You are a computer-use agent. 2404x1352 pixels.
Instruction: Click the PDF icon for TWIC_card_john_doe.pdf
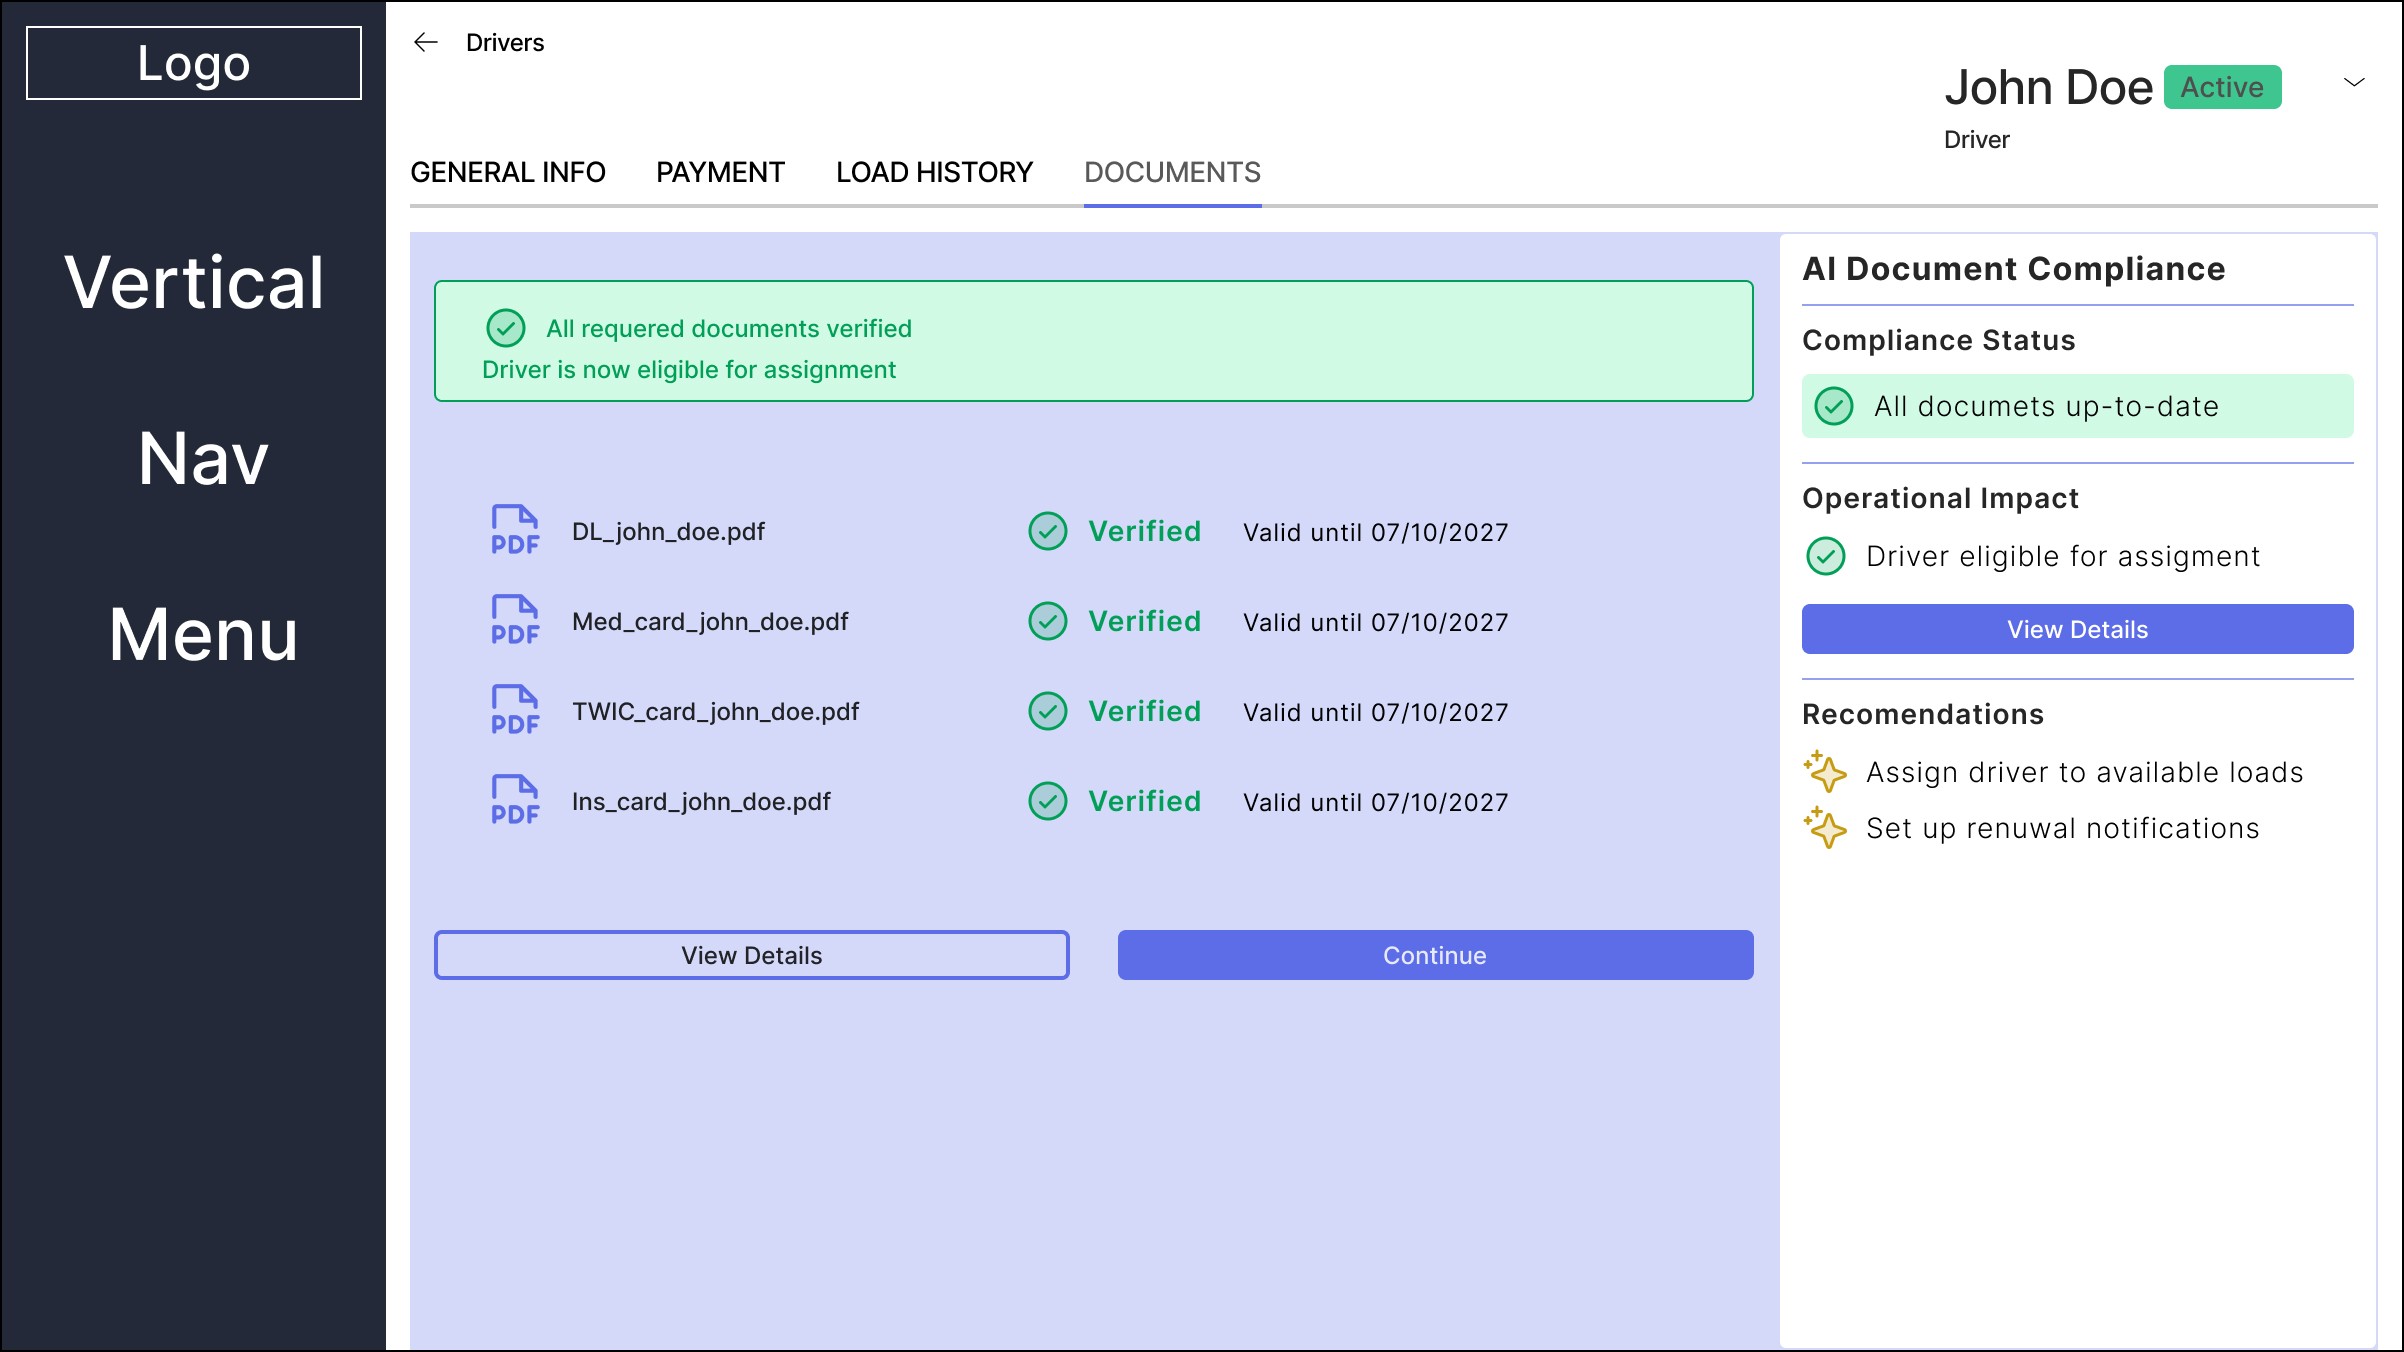click(515, 710)
